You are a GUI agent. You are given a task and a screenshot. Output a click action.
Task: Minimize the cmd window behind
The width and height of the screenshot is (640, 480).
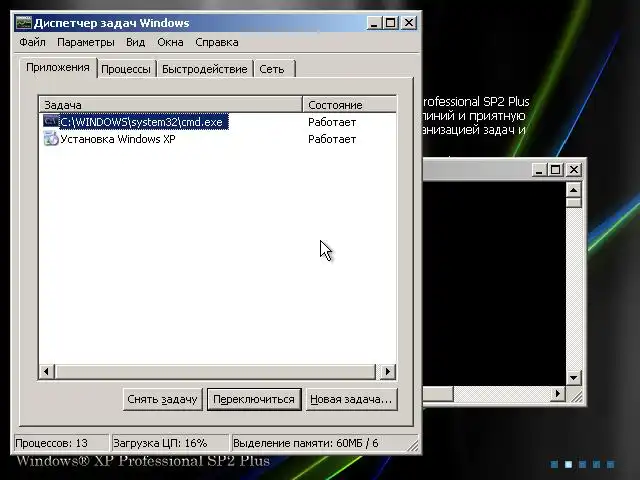click(539, 169)
